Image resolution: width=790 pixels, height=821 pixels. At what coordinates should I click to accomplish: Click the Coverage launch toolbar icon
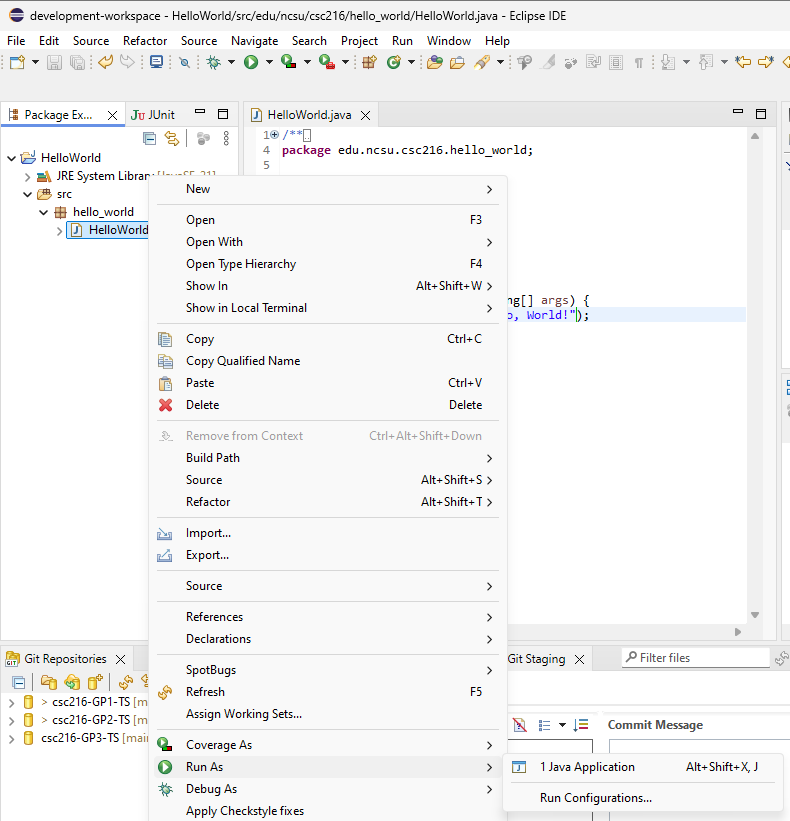coord(288,62)
